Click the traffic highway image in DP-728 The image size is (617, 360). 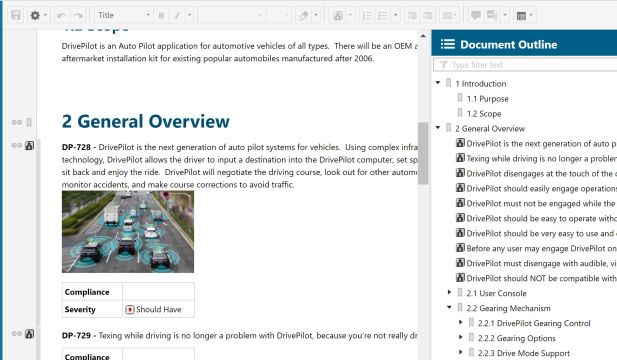128,232
